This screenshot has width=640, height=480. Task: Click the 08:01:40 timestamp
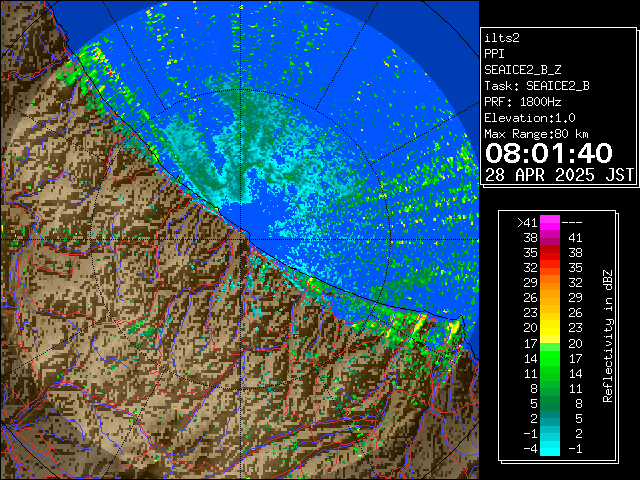(549, 153)
